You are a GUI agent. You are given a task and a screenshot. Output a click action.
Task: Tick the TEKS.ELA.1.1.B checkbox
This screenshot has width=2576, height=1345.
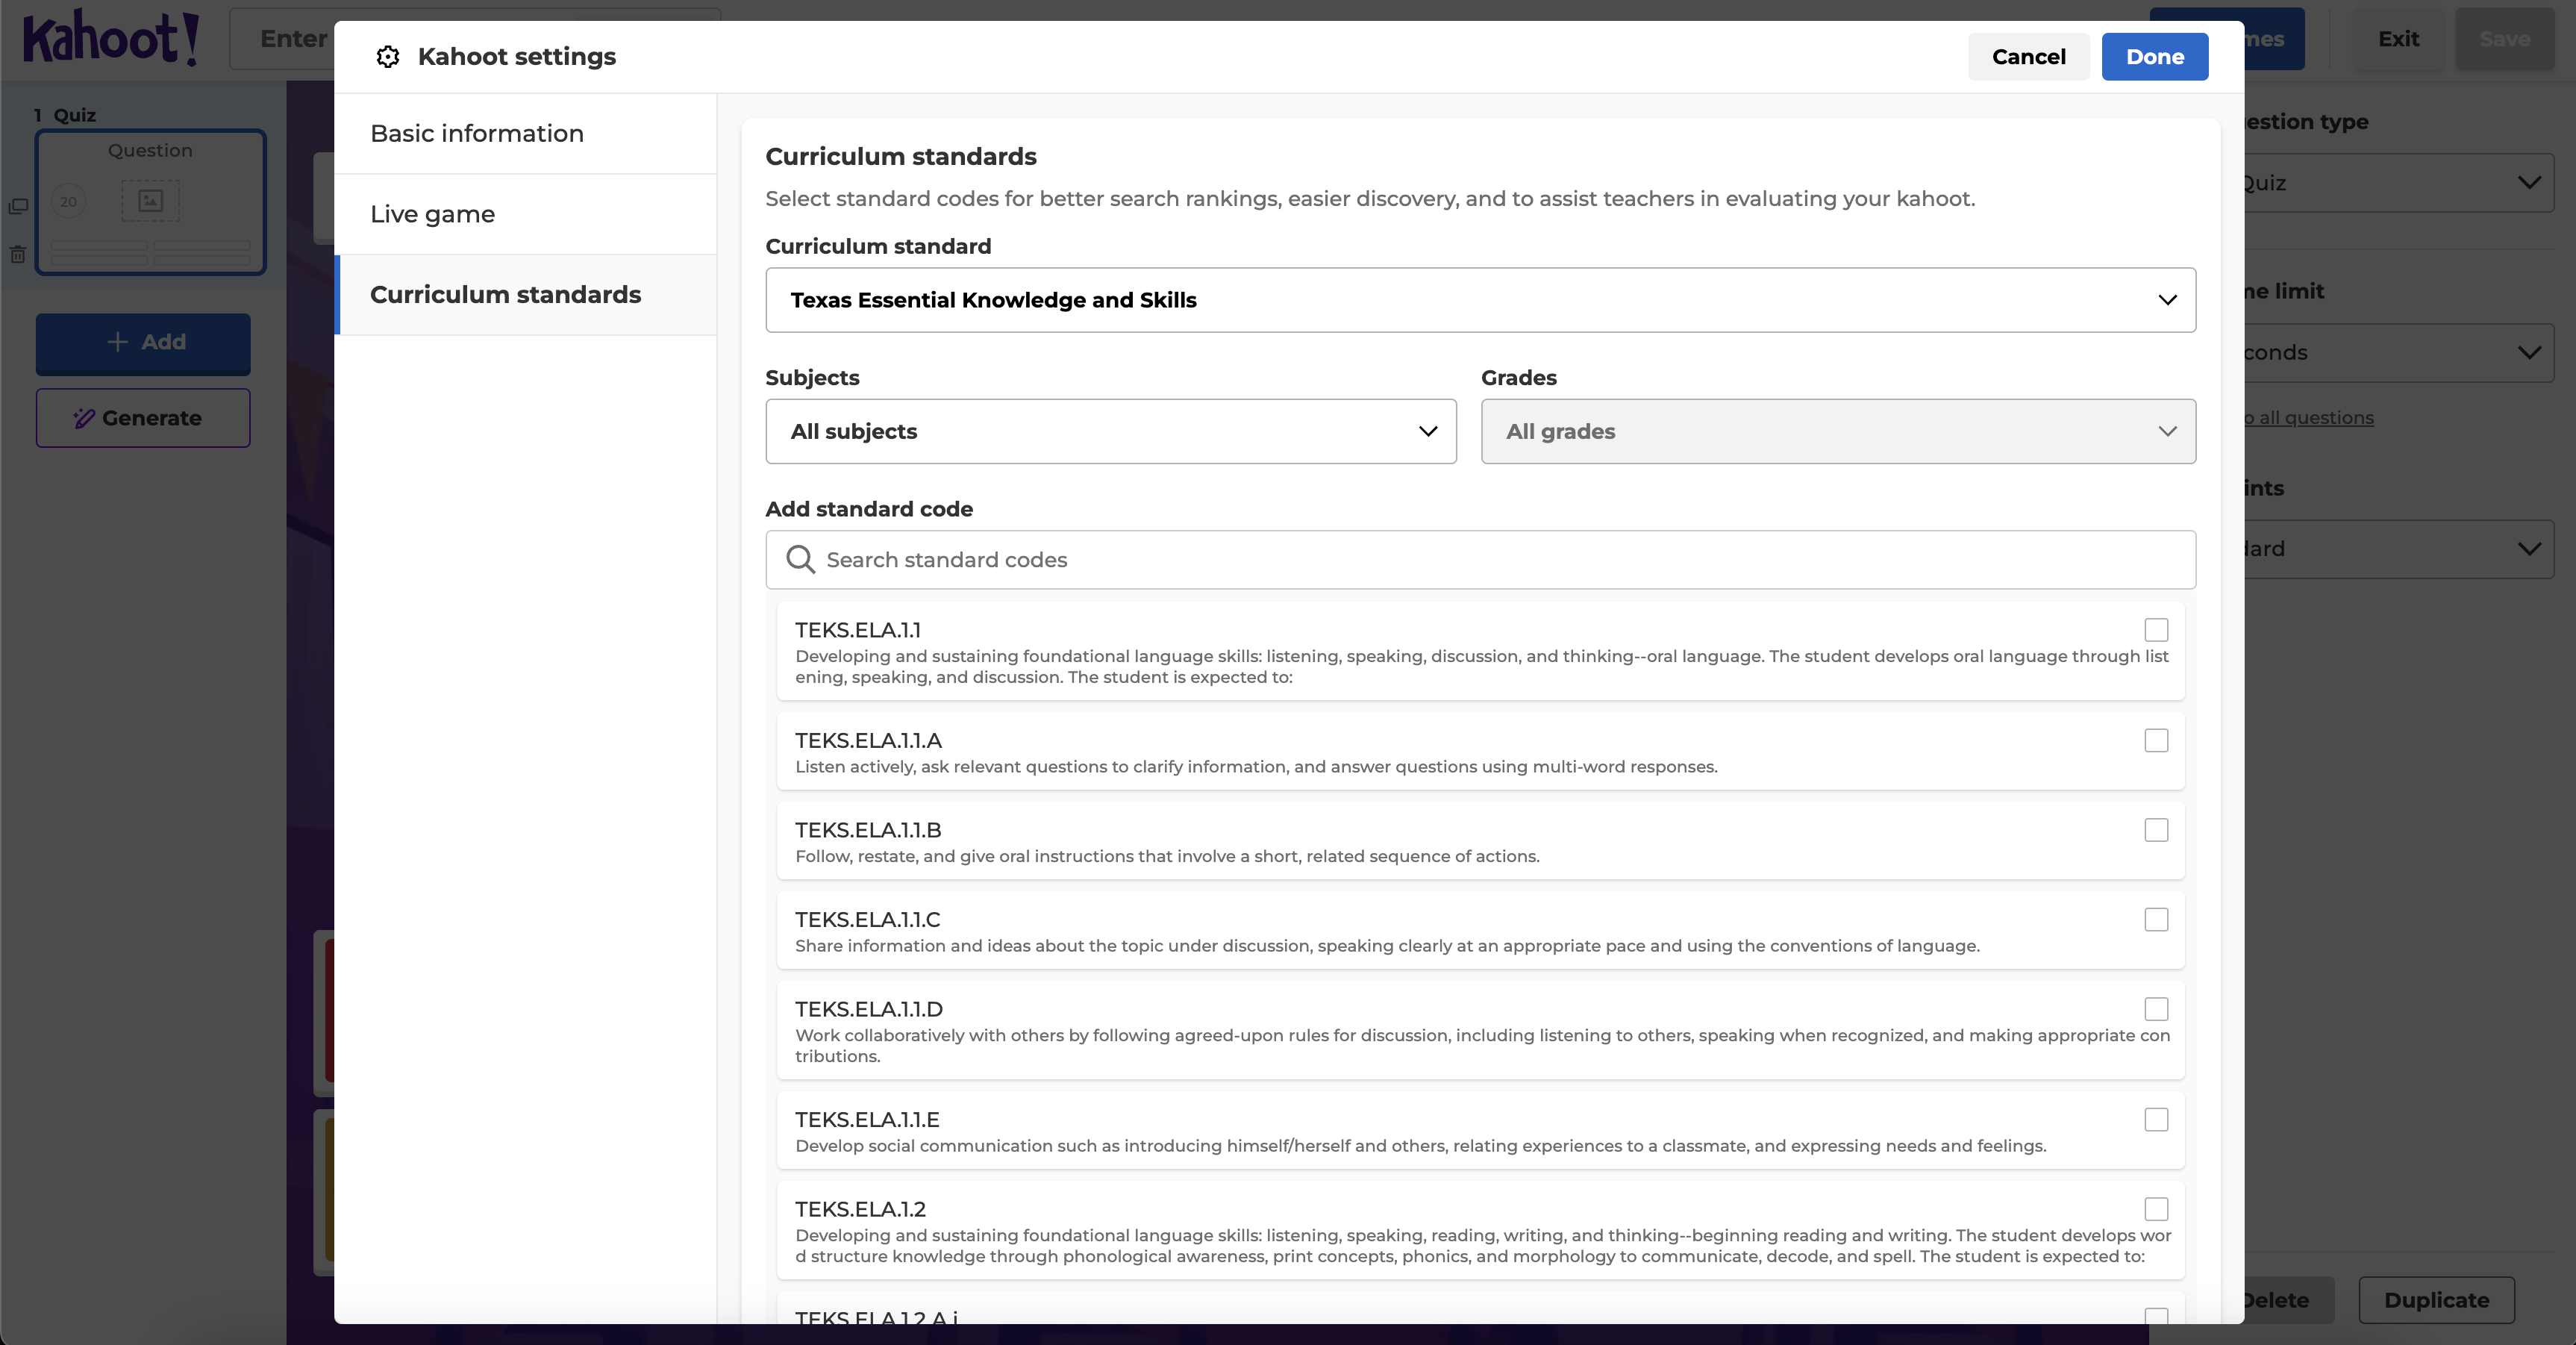pyautogui.click(x=2156, y=830)
